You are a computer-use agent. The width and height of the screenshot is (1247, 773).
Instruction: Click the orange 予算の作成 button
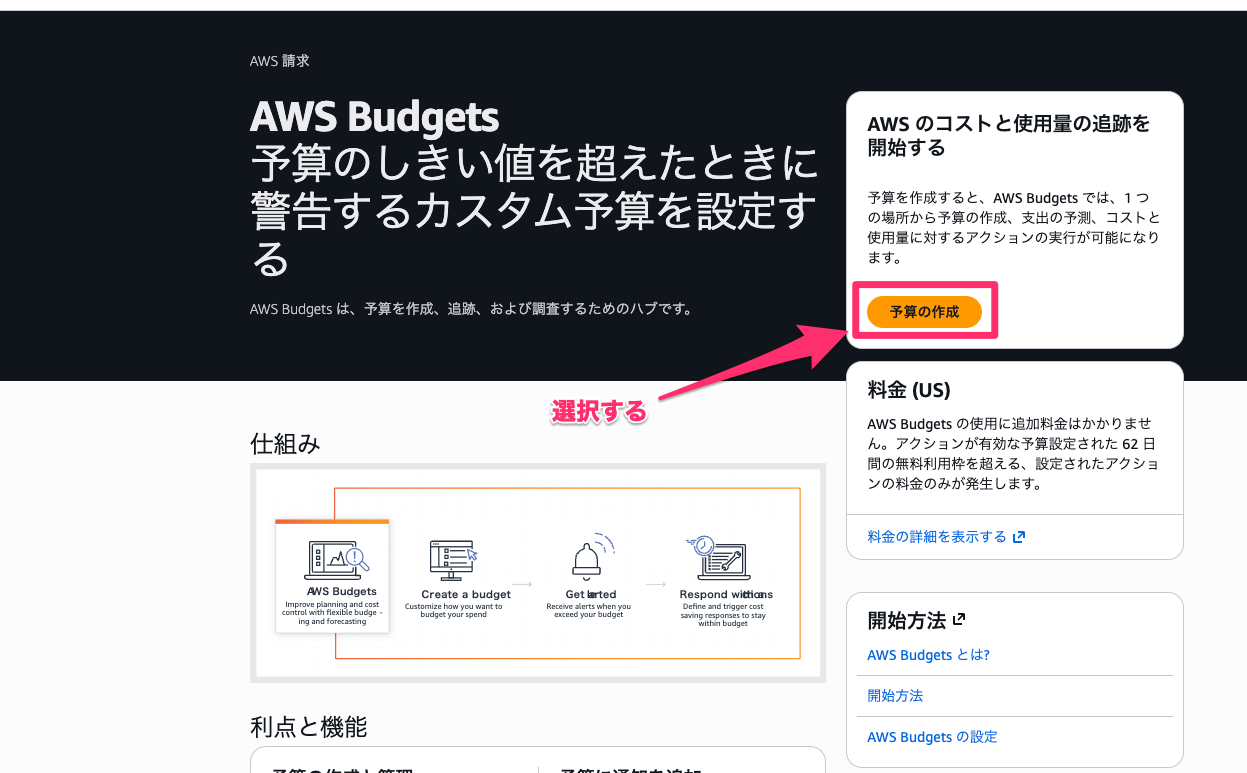click(924, 312)
